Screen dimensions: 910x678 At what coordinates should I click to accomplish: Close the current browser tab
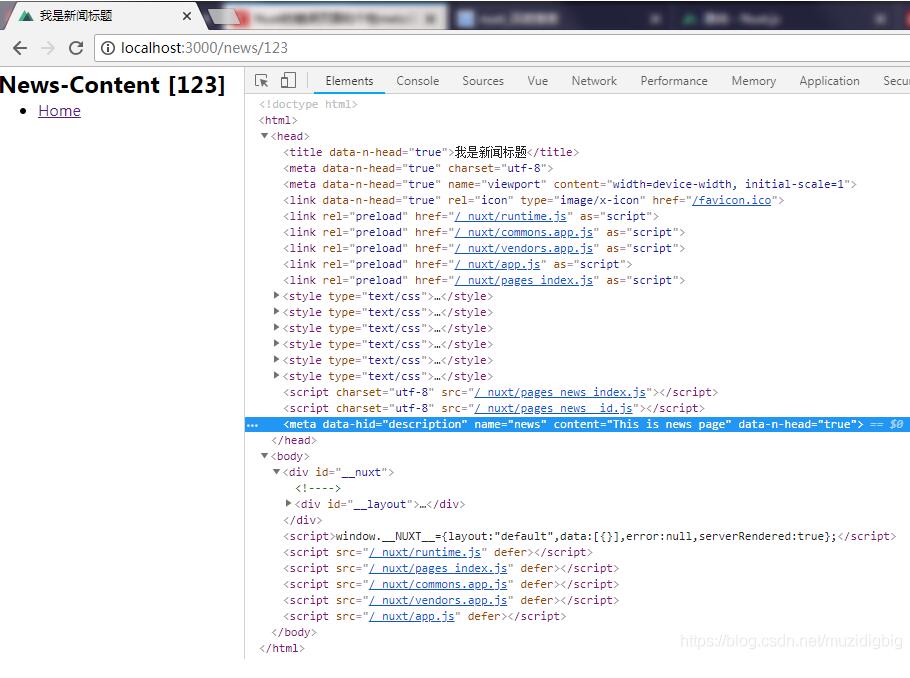[x=187, y=16]
